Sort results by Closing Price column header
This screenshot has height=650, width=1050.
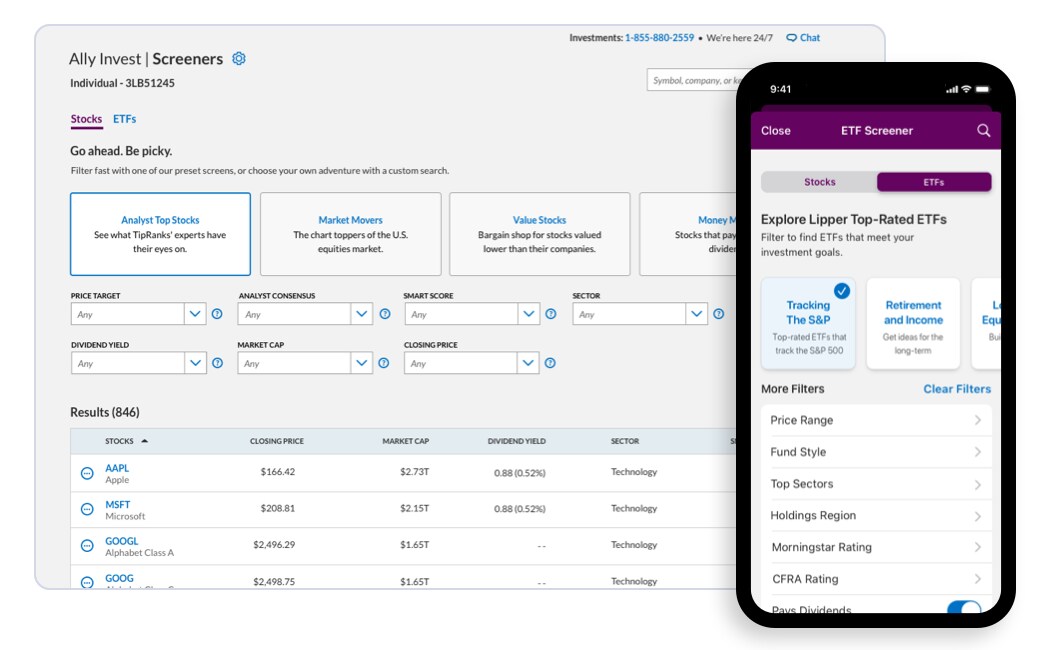277,441
